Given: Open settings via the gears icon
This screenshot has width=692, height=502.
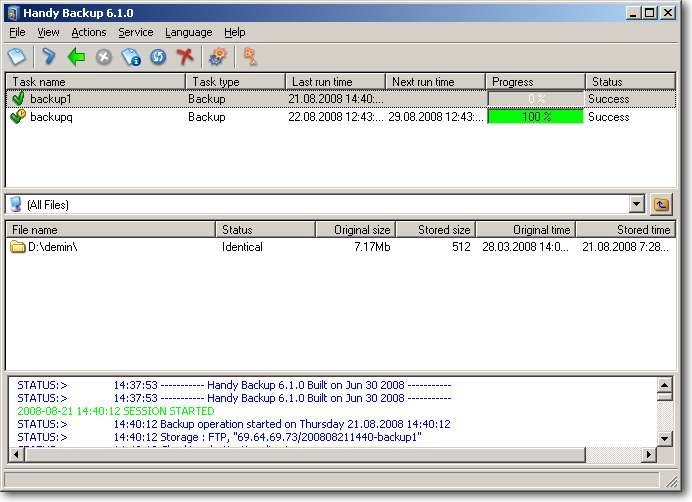Looking at the screenshot, I should click(x=218, y=57).
